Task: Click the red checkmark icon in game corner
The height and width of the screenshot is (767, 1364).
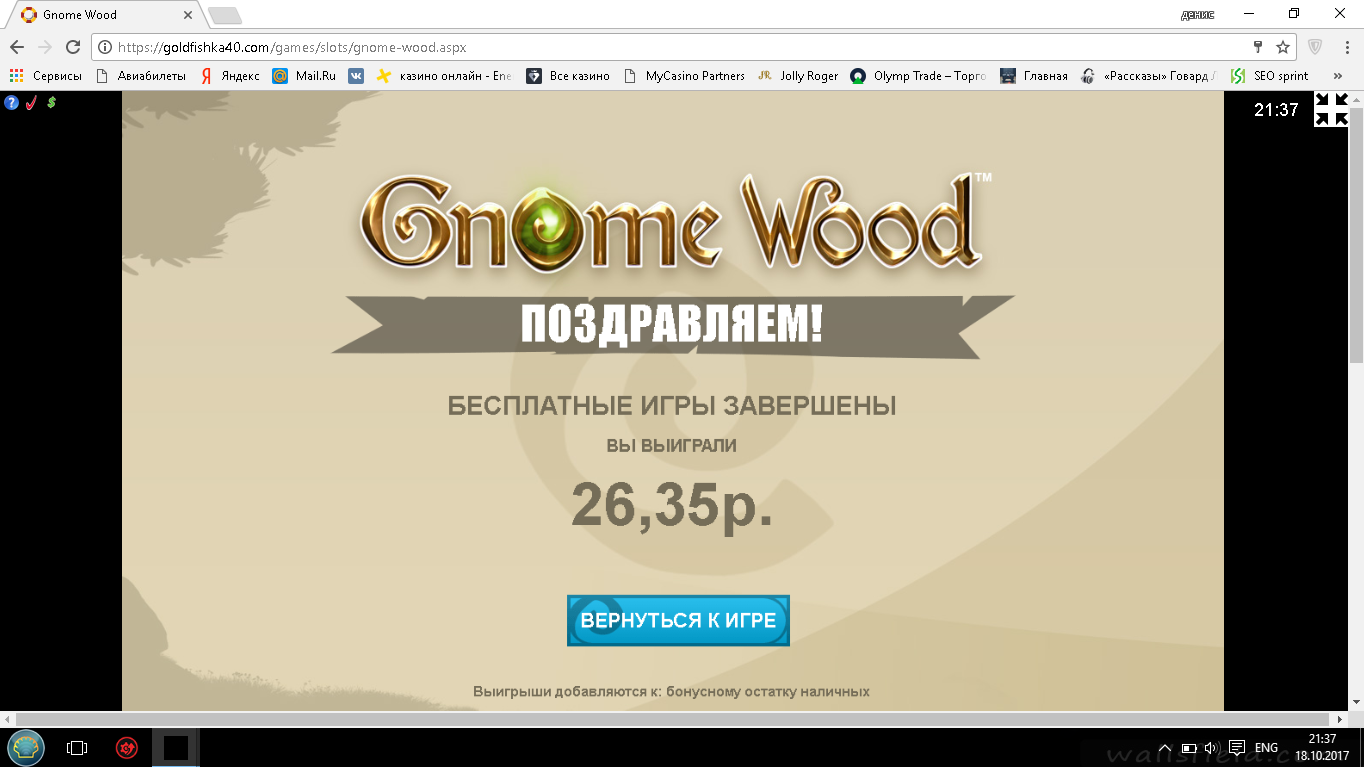Action: coord(31,102)
